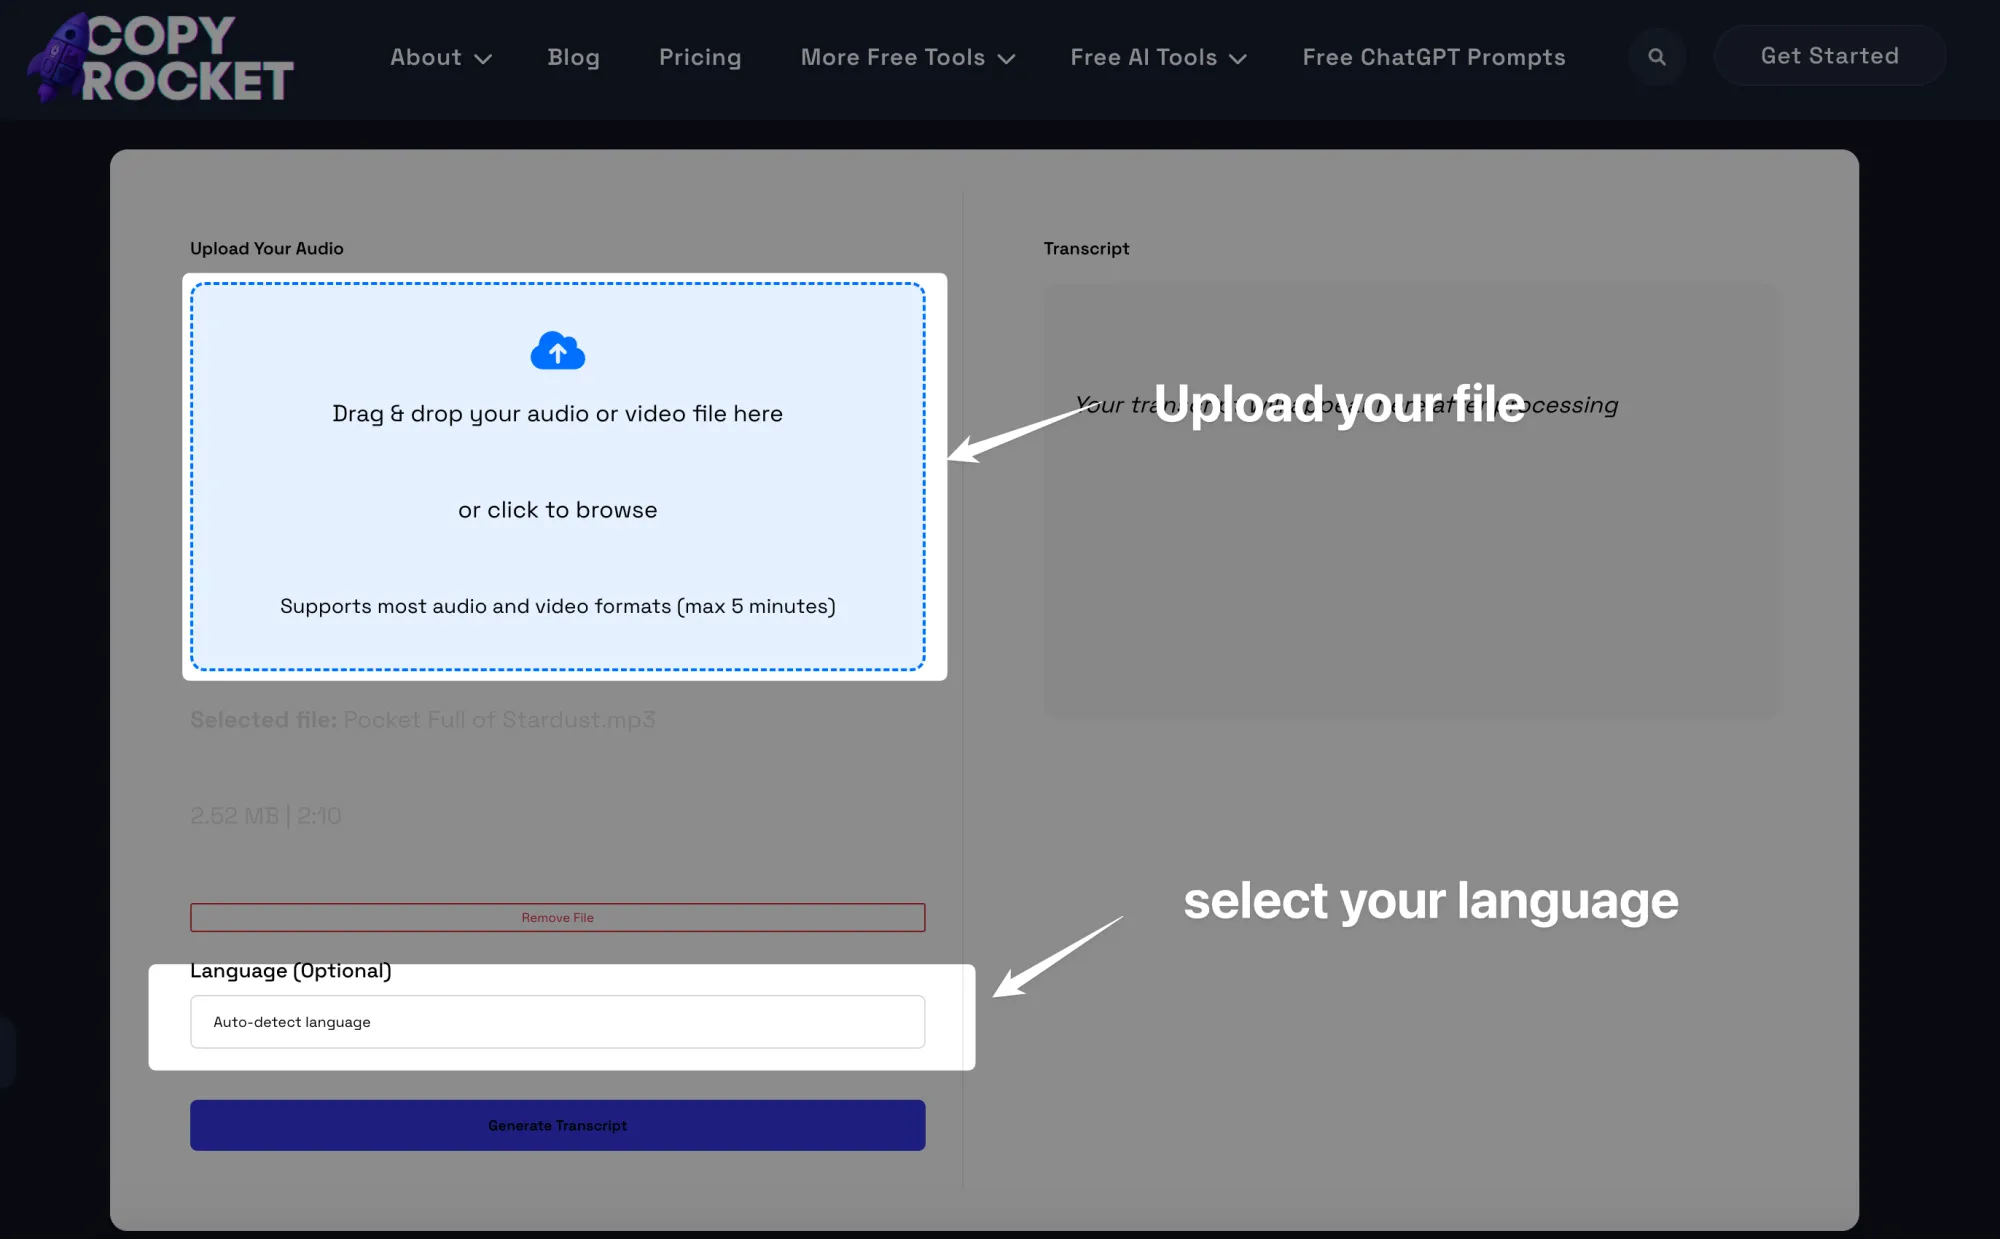Click the Upload Your Audio section label
Image resolution: width=2000 pixels, height=1239 pixels.
pyautogui.click(x=266, y=248)
